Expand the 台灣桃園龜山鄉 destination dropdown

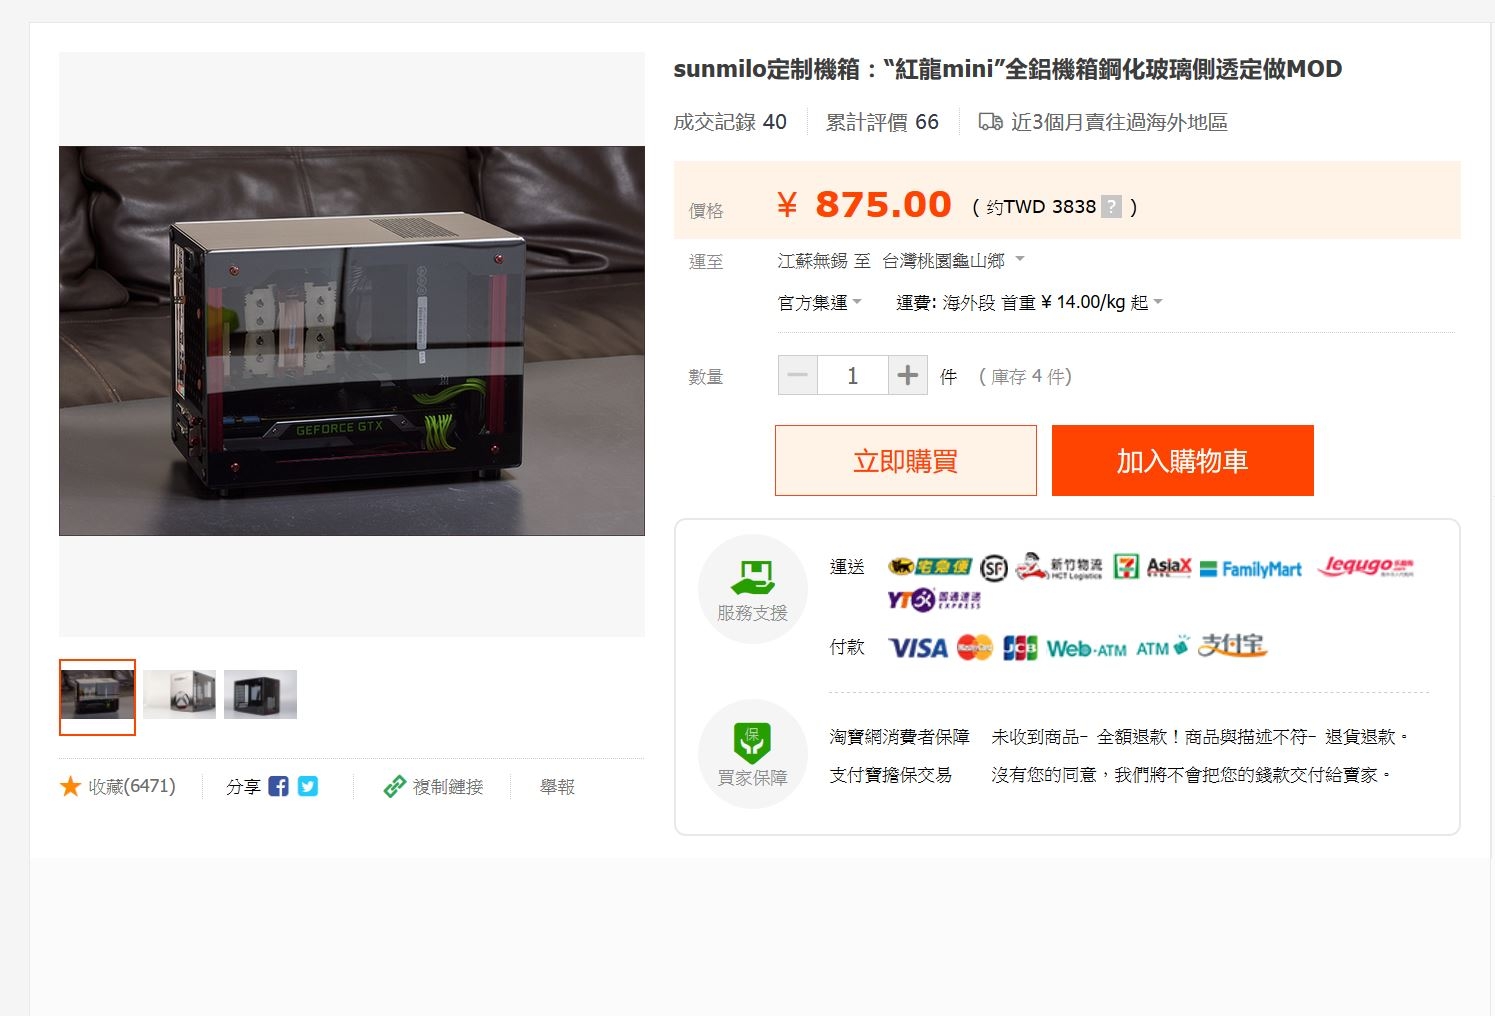click(954, 261)
